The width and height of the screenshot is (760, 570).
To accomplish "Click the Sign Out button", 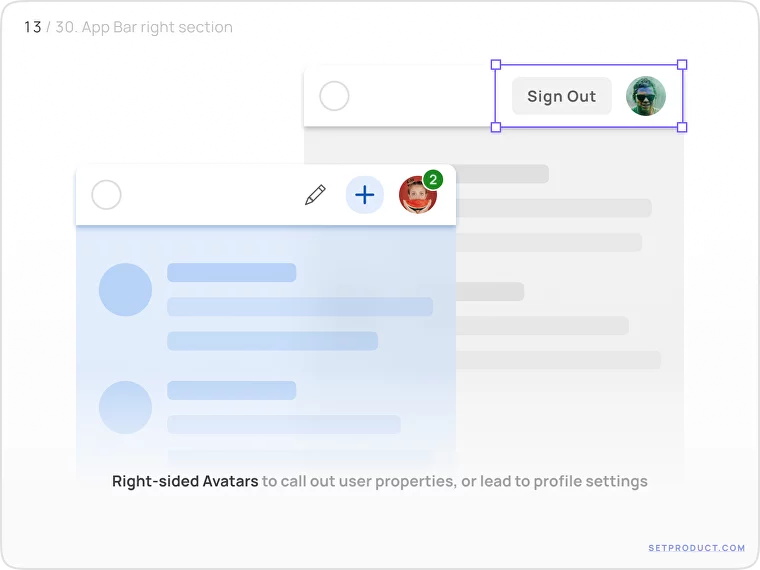I will click(x=561, y=96).
